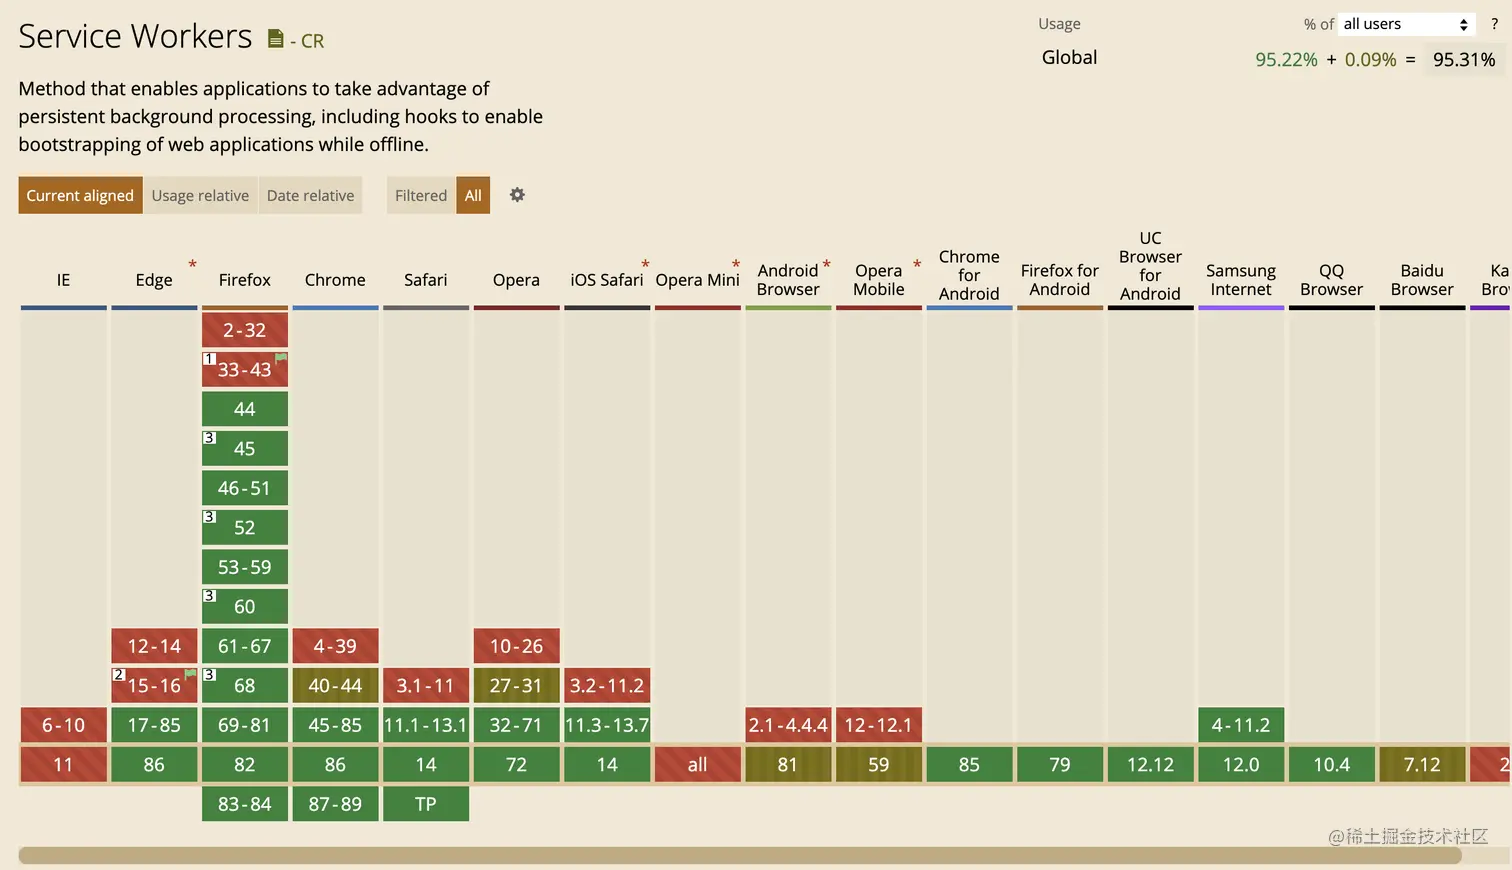Click the Safari TP version cell
This screenshot has width=1512, height=870.
click(426, 804)
